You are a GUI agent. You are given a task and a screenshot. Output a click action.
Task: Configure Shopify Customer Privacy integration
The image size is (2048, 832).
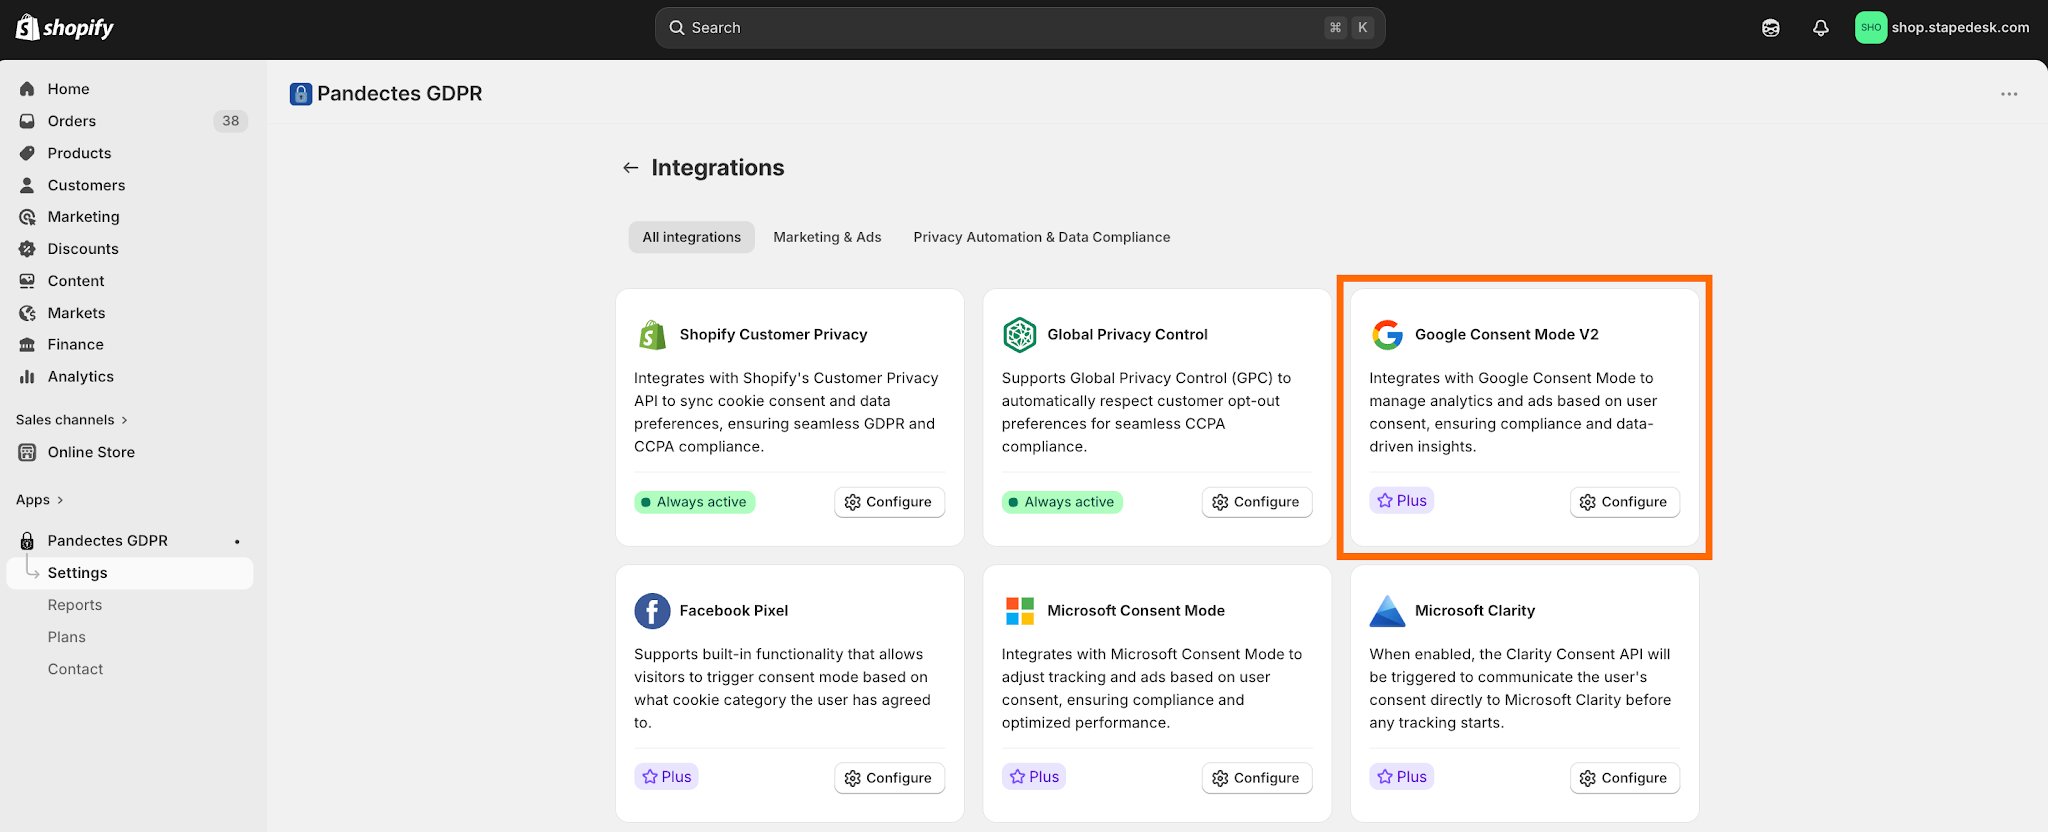[889, 502]
